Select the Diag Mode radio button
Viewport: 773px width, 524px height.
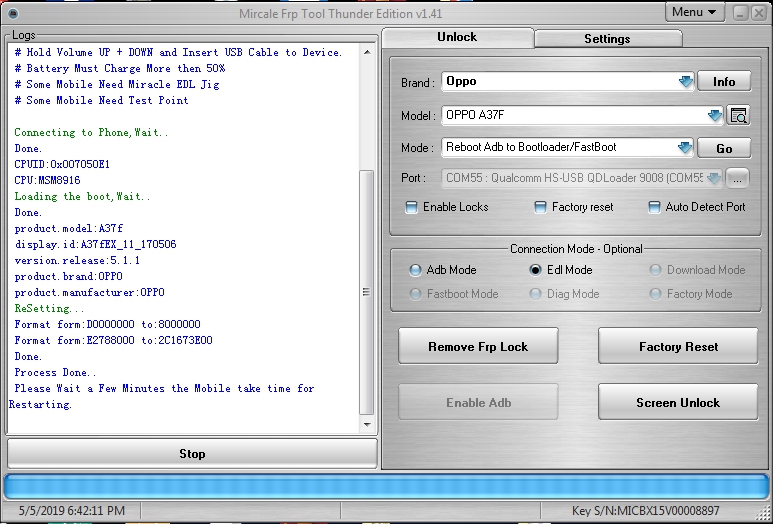[x=535, y=294]
